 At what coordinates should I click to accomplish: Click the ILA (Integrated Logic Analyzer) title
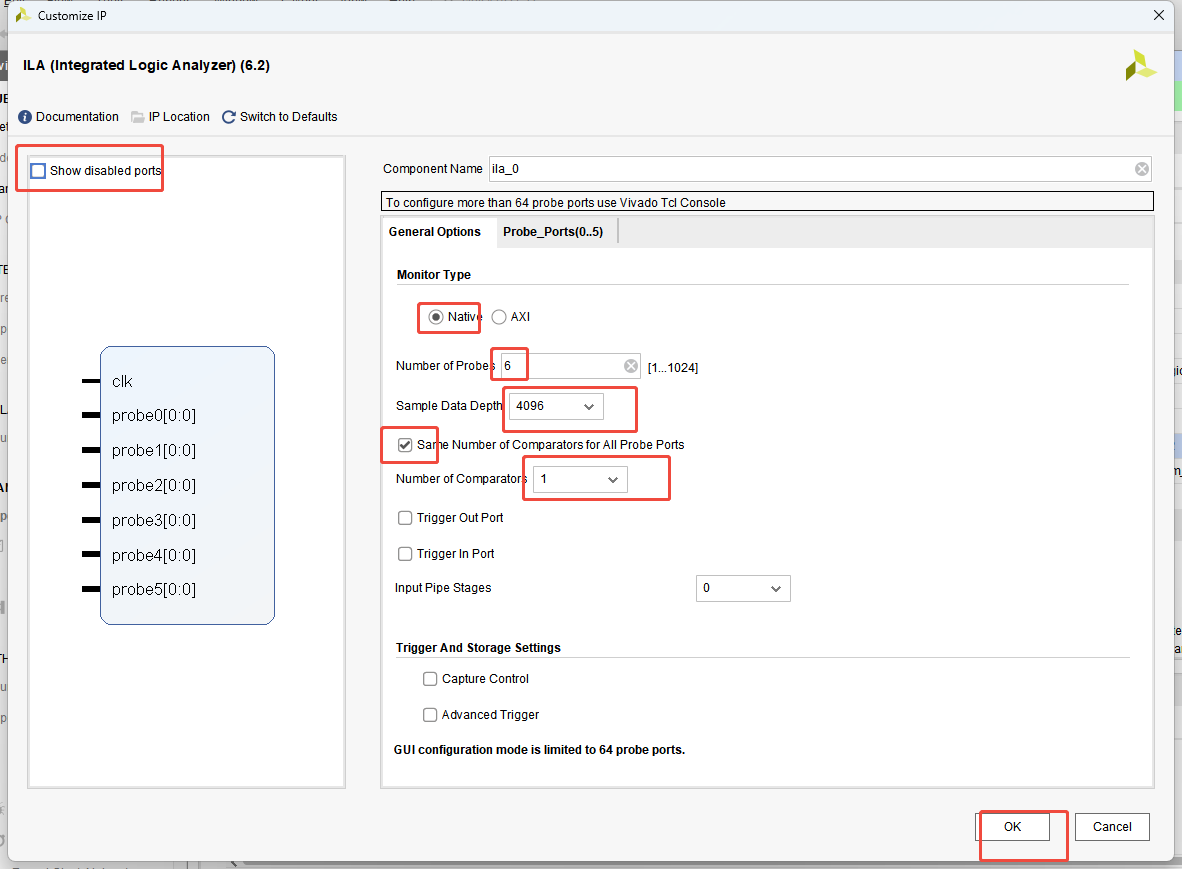pyautogui.click(x=146, y=66)
